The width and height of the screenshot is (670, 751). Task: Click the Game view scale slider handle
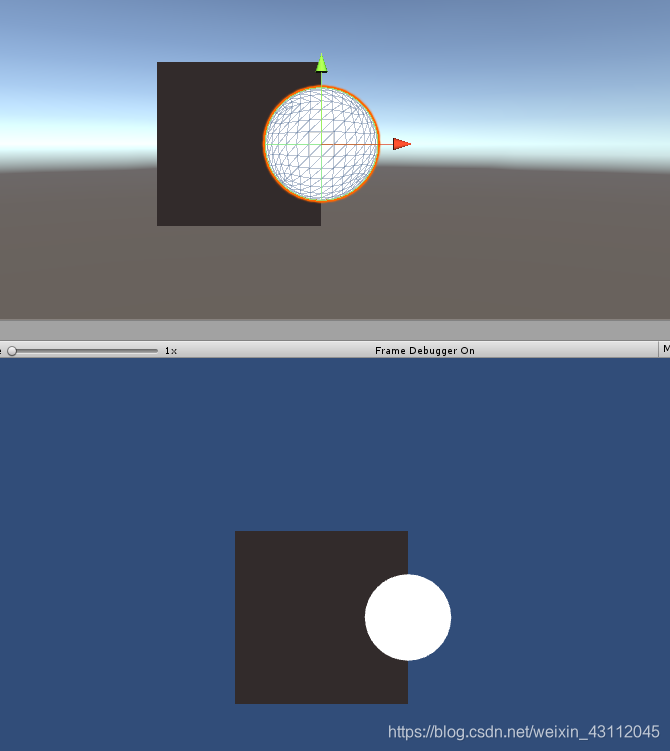12,351
